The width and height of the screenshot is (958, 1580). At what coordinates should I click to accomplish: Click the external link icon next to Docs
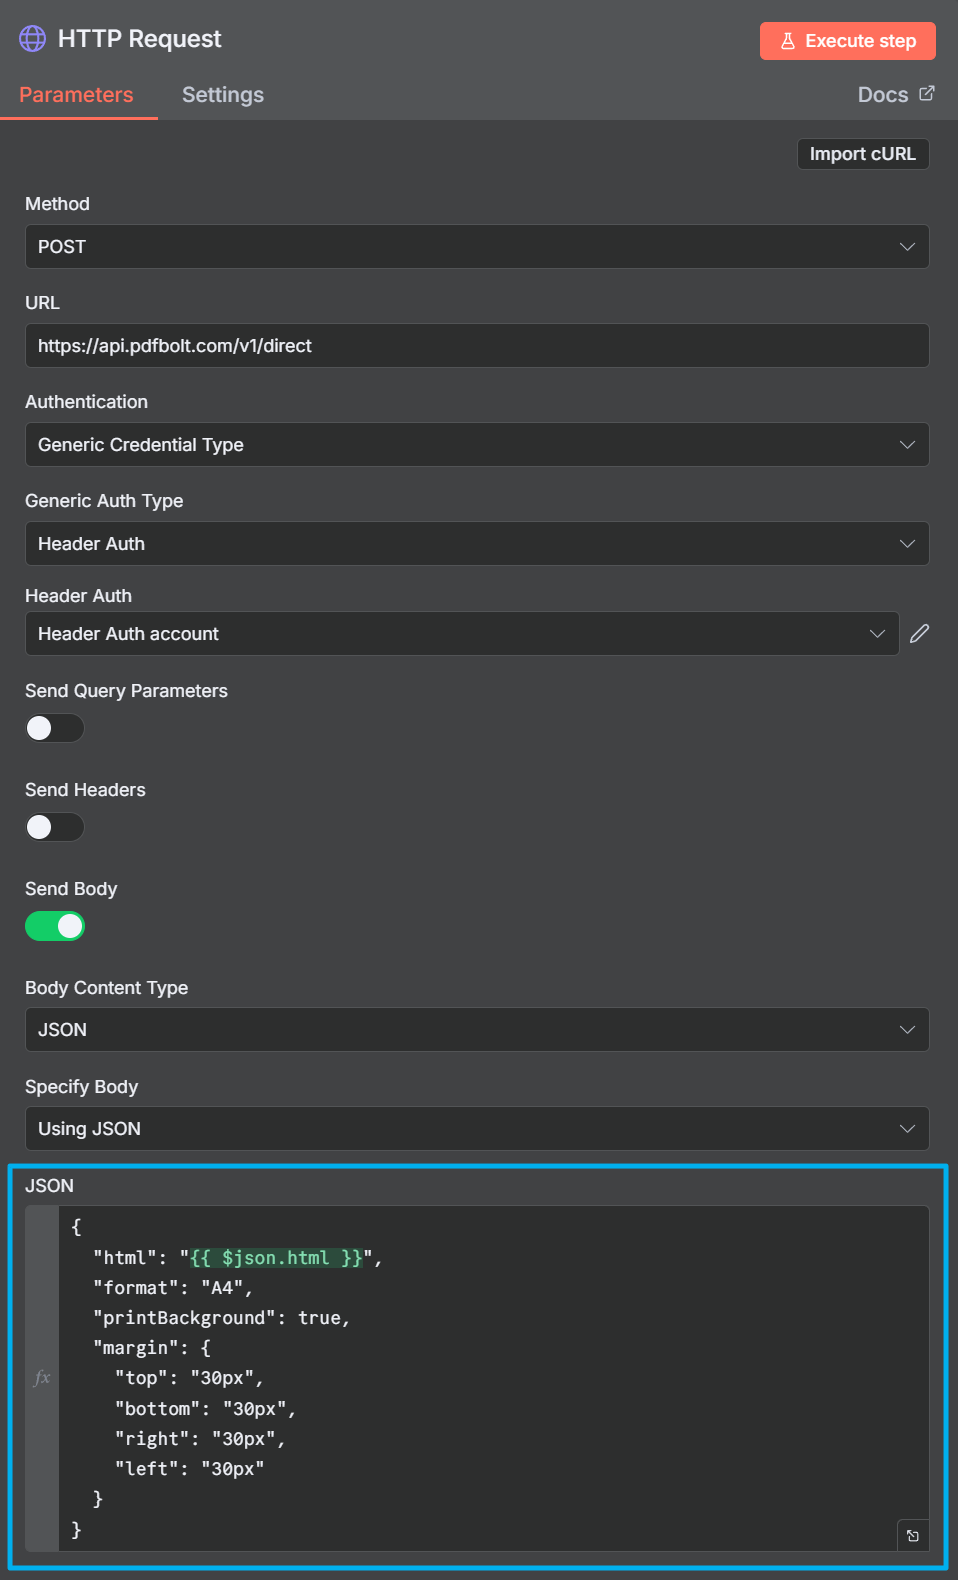[x=927, y=93]
